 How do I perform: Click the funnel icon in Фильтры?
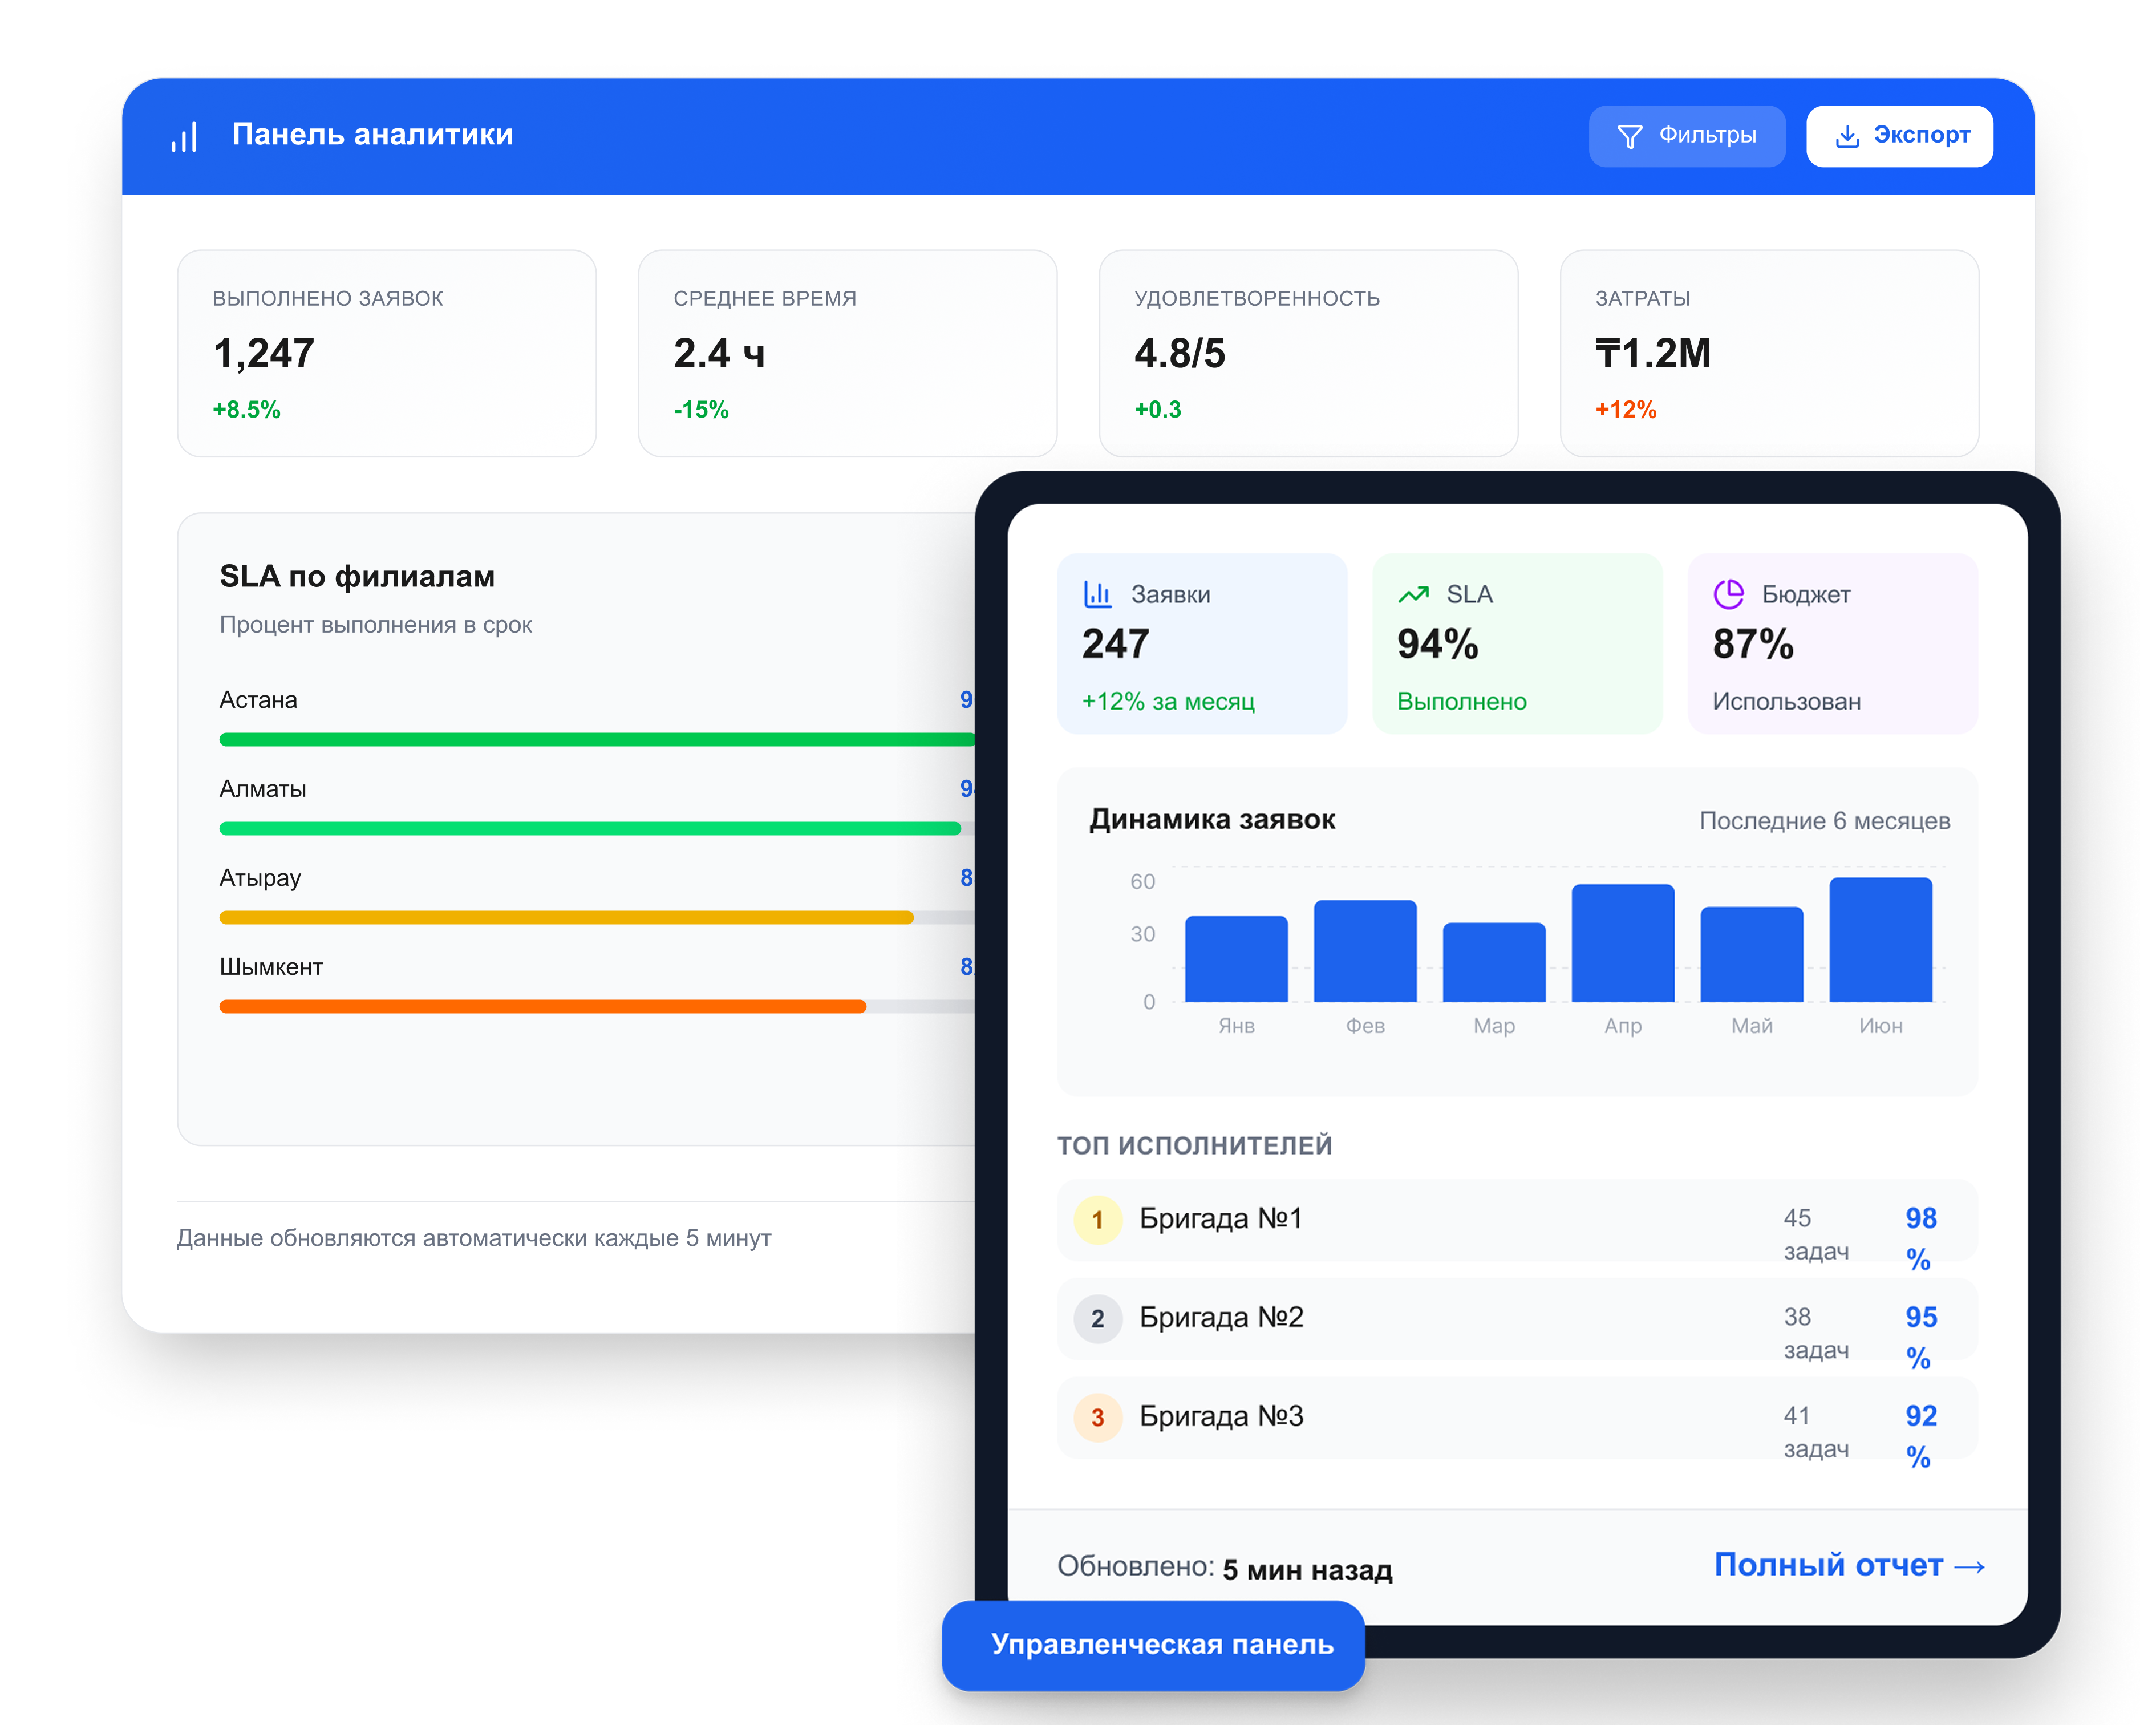click(1629, 136)
